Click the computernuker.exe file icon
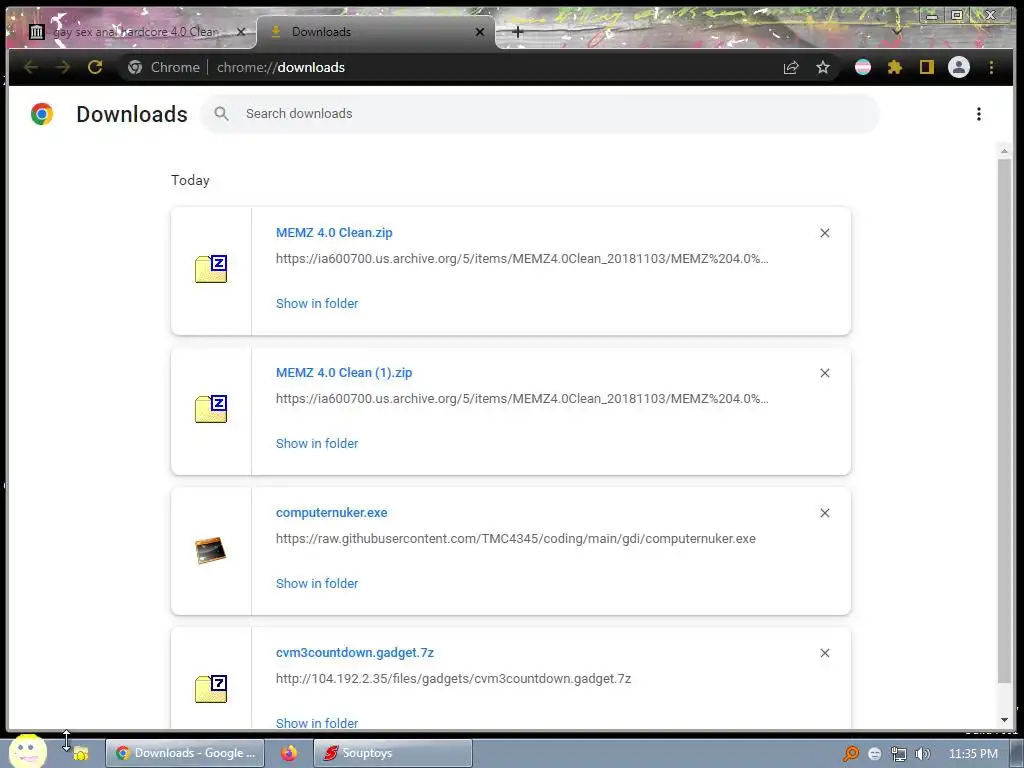1024x768 pixels. click(x=210, y=550)
